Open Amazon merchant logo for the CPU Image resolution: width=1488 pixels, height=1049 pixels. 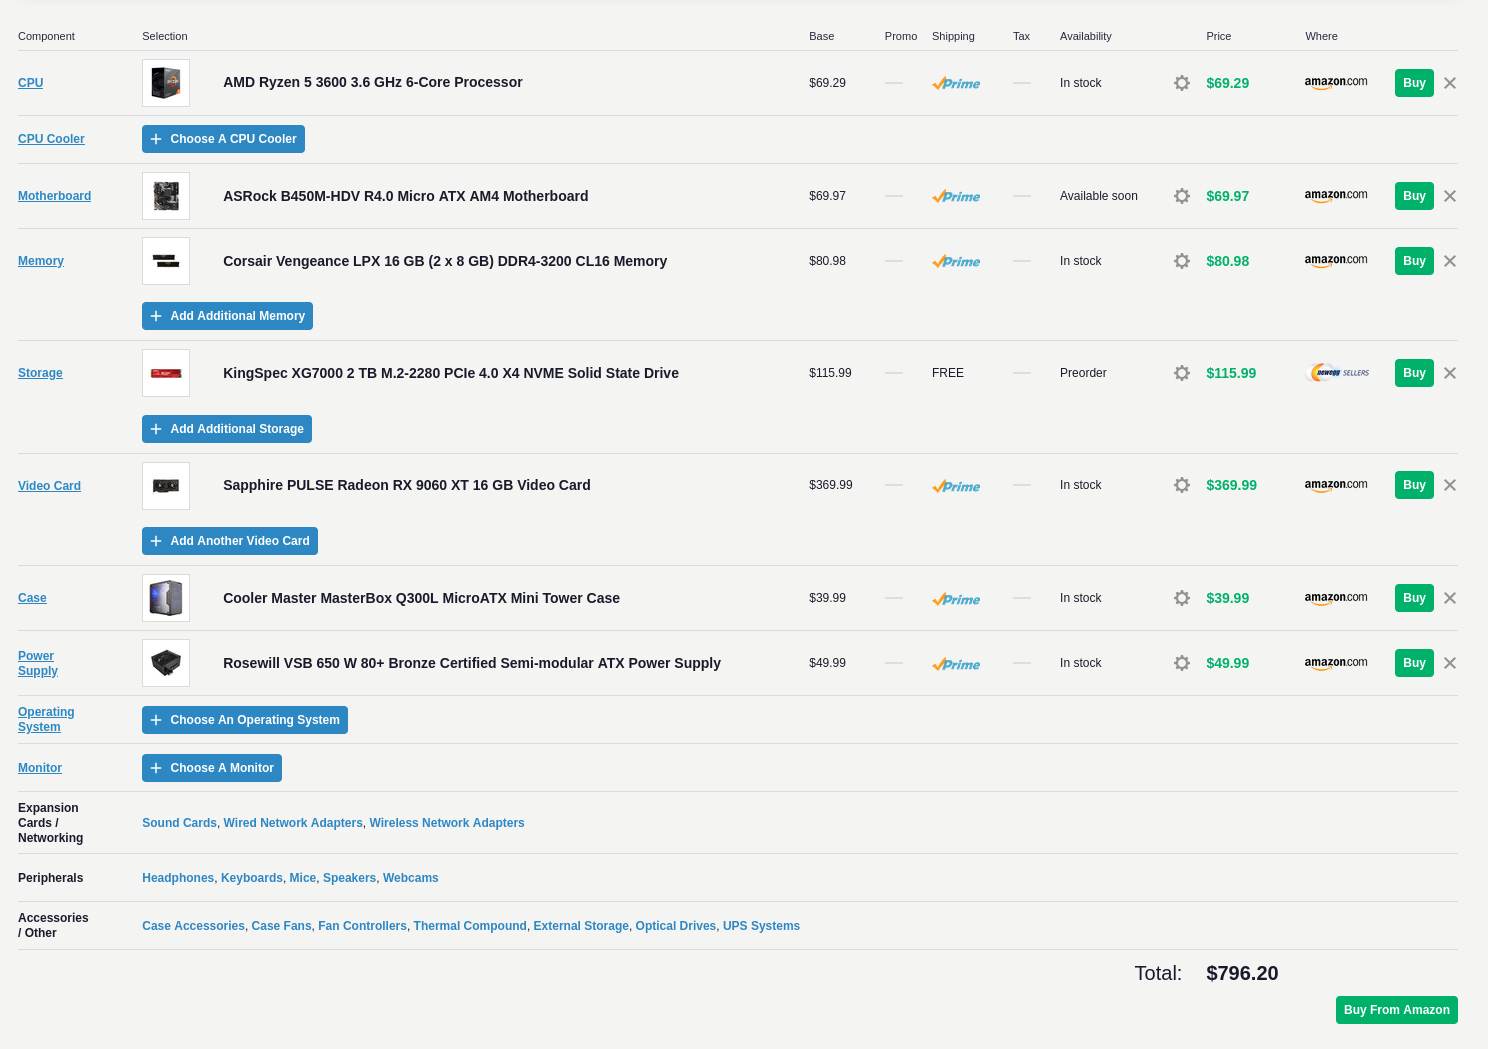(x=1336, y=83)
